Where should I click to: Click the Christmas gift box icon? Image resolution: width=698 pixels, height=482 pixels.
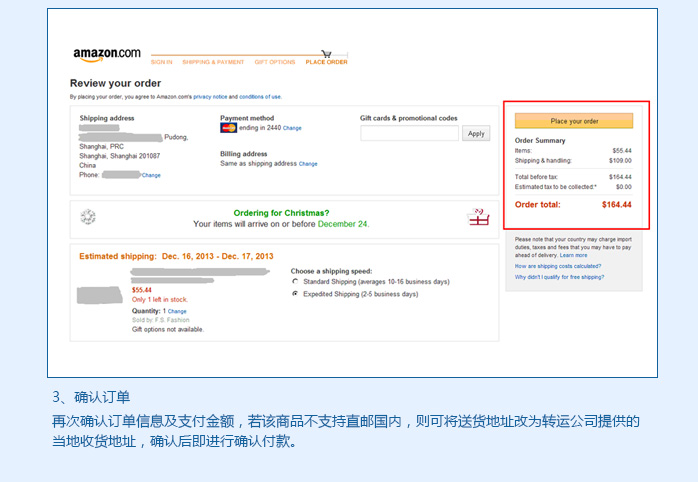point(478,217)
